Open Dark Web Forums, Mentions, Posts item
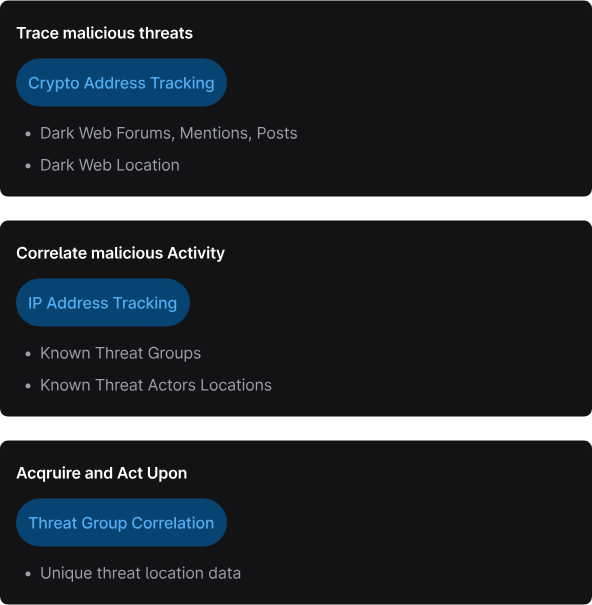This screenshot has height=605, width=592. click(x=169, y=133)
